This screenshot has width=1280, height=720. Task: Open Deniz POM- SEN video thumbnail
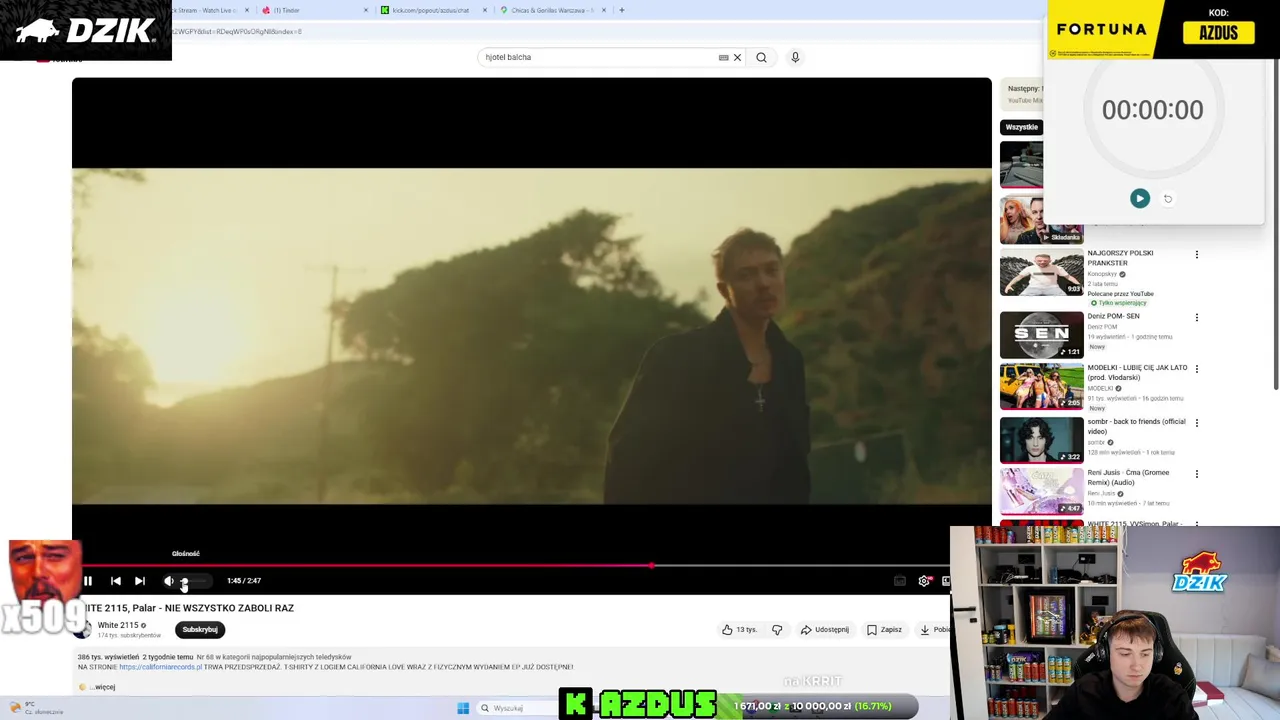point(1041,334)
